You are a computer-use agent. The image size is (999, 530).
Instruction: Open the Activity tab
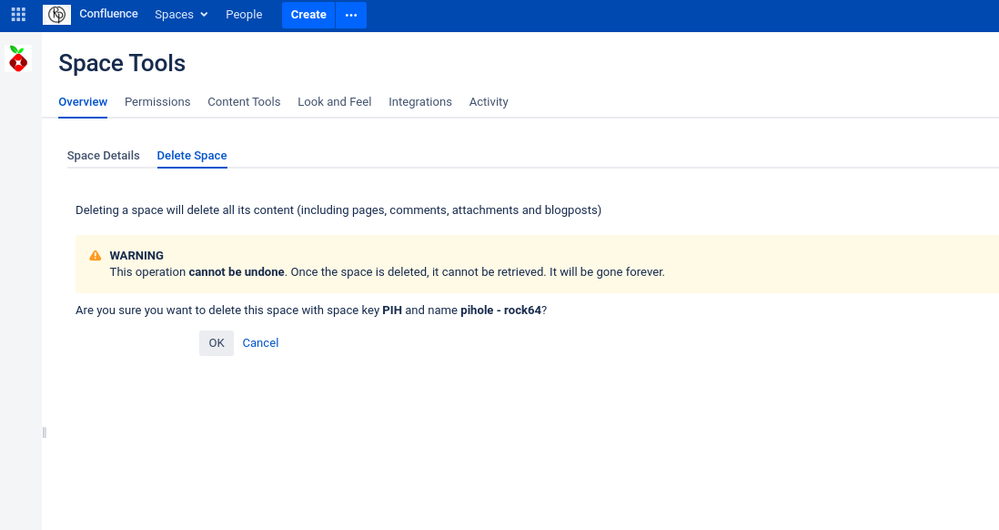pyautogui.click(x=489, y=102)
